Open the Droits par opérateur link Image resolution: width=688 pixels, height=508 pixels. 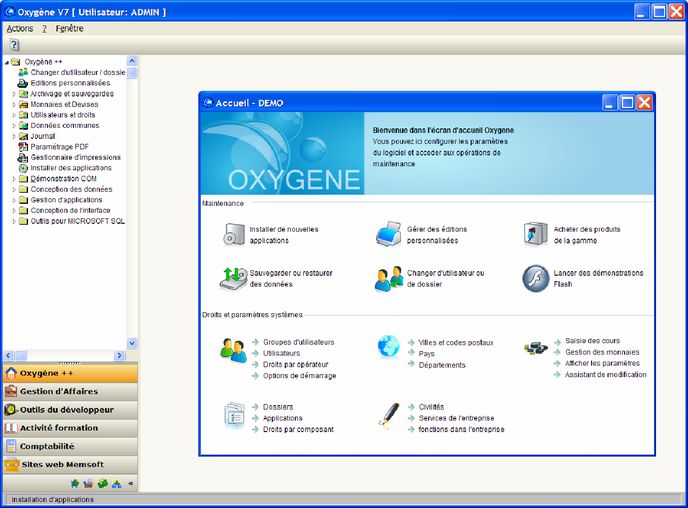point(295,365)
